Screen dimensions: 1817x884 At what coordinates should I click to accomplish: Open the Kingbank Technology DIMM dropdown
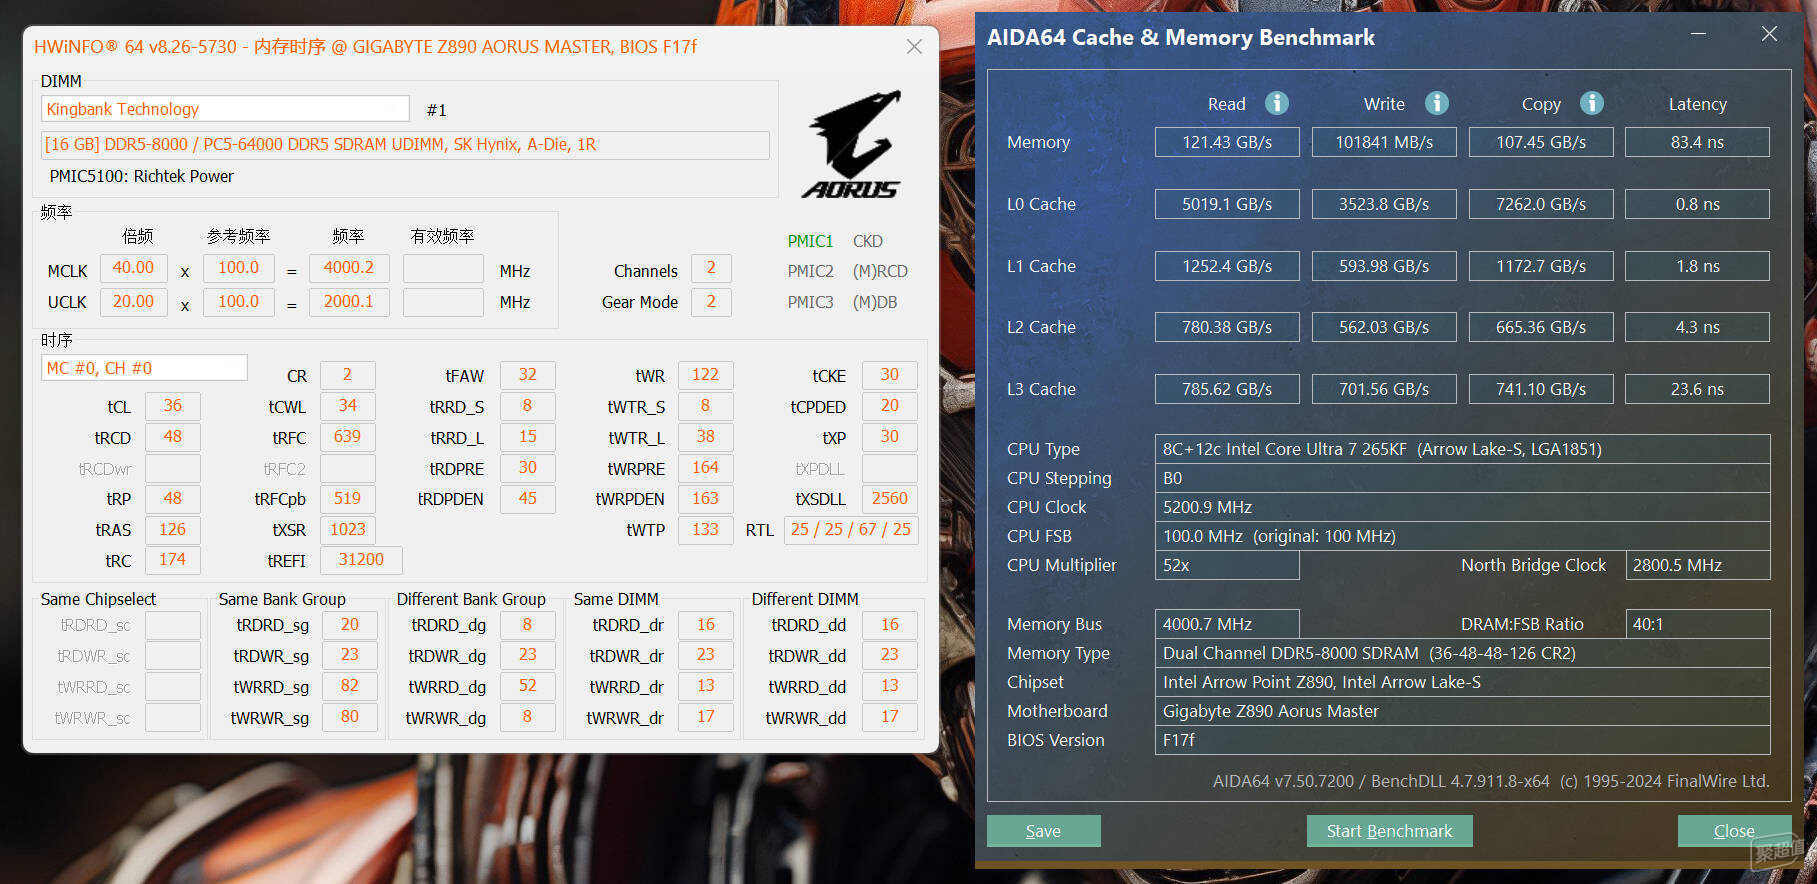pyautogui.click(x=225, y=109)
